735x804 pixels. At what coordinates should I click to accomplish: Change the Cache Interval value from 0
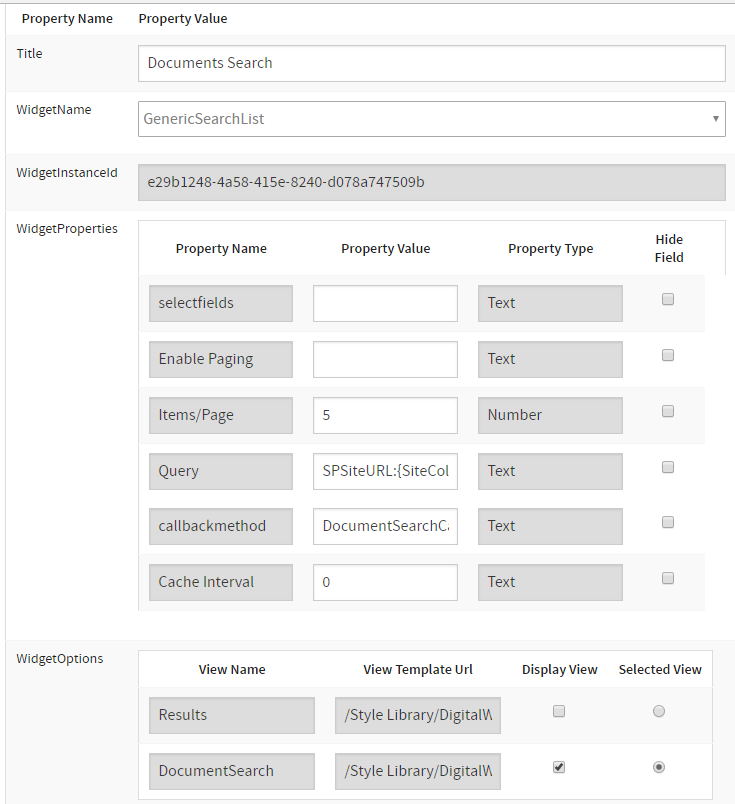coord(385,582)
